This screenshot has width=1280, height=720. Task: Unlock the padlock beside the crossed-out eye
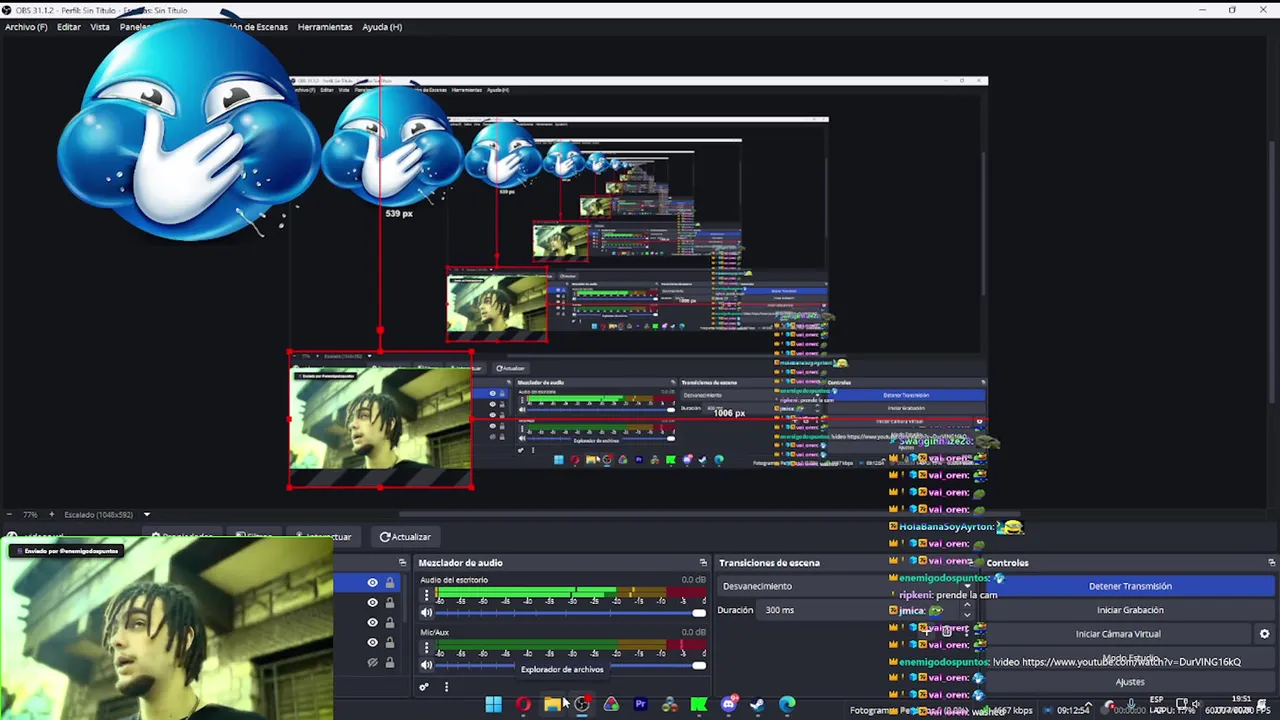(x=390, y=662)
